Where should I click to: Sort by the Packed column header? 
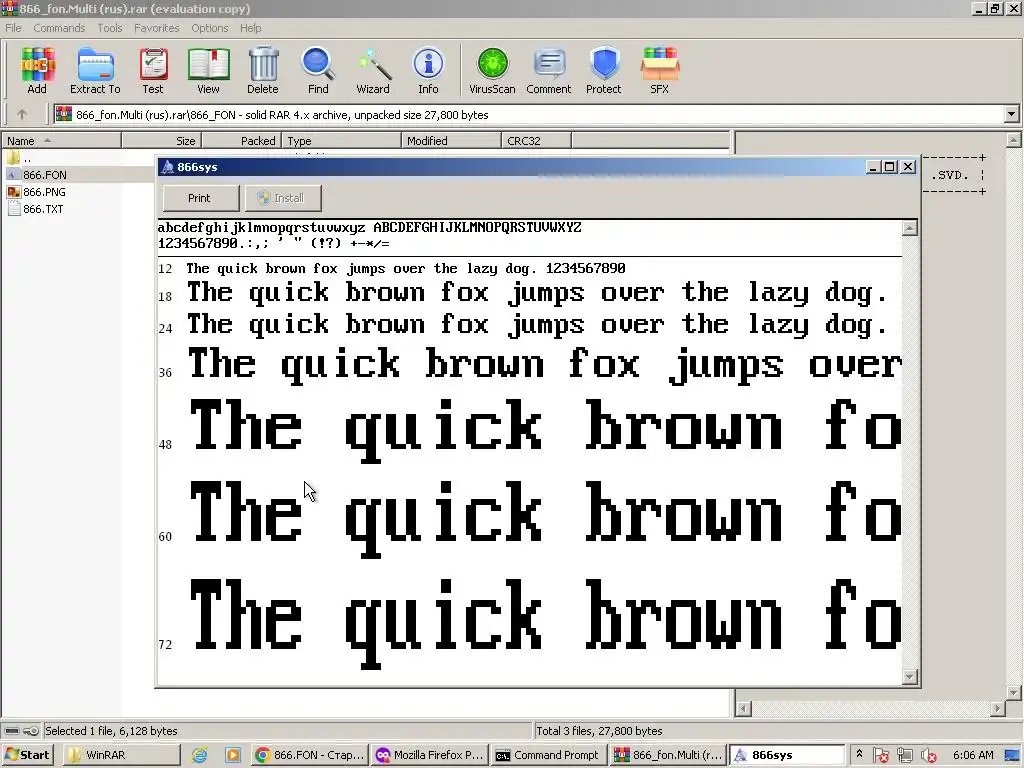[x=242, y=140]
